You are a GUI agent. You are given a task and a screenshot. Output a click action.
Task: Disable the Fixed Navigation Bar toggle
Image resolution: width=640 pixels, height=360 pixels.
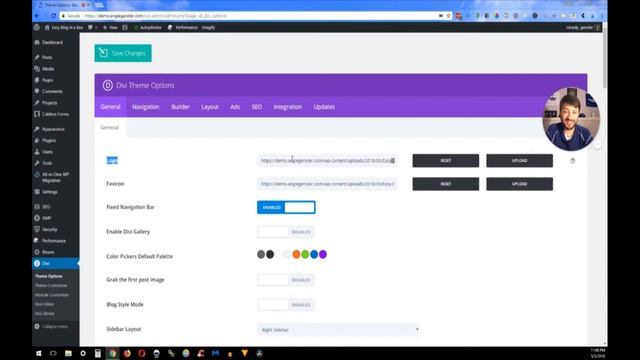coord(286,207)
